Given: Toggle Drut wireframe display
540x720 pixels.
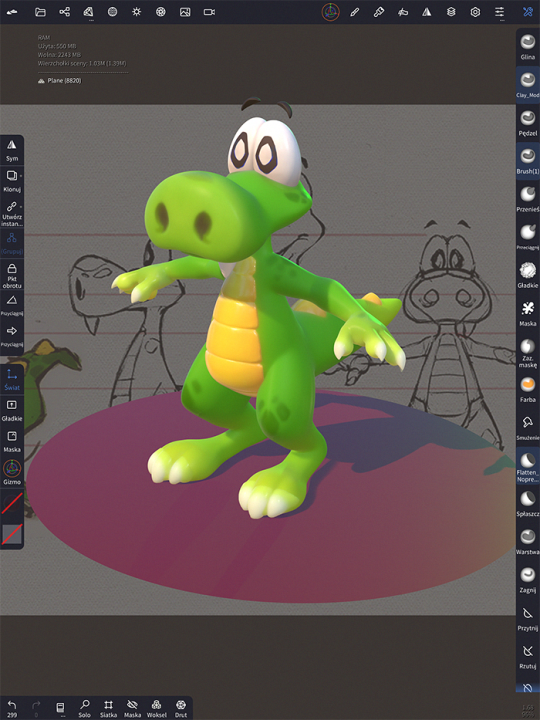Looking at the screenshot, I should (x=181, y=709).
